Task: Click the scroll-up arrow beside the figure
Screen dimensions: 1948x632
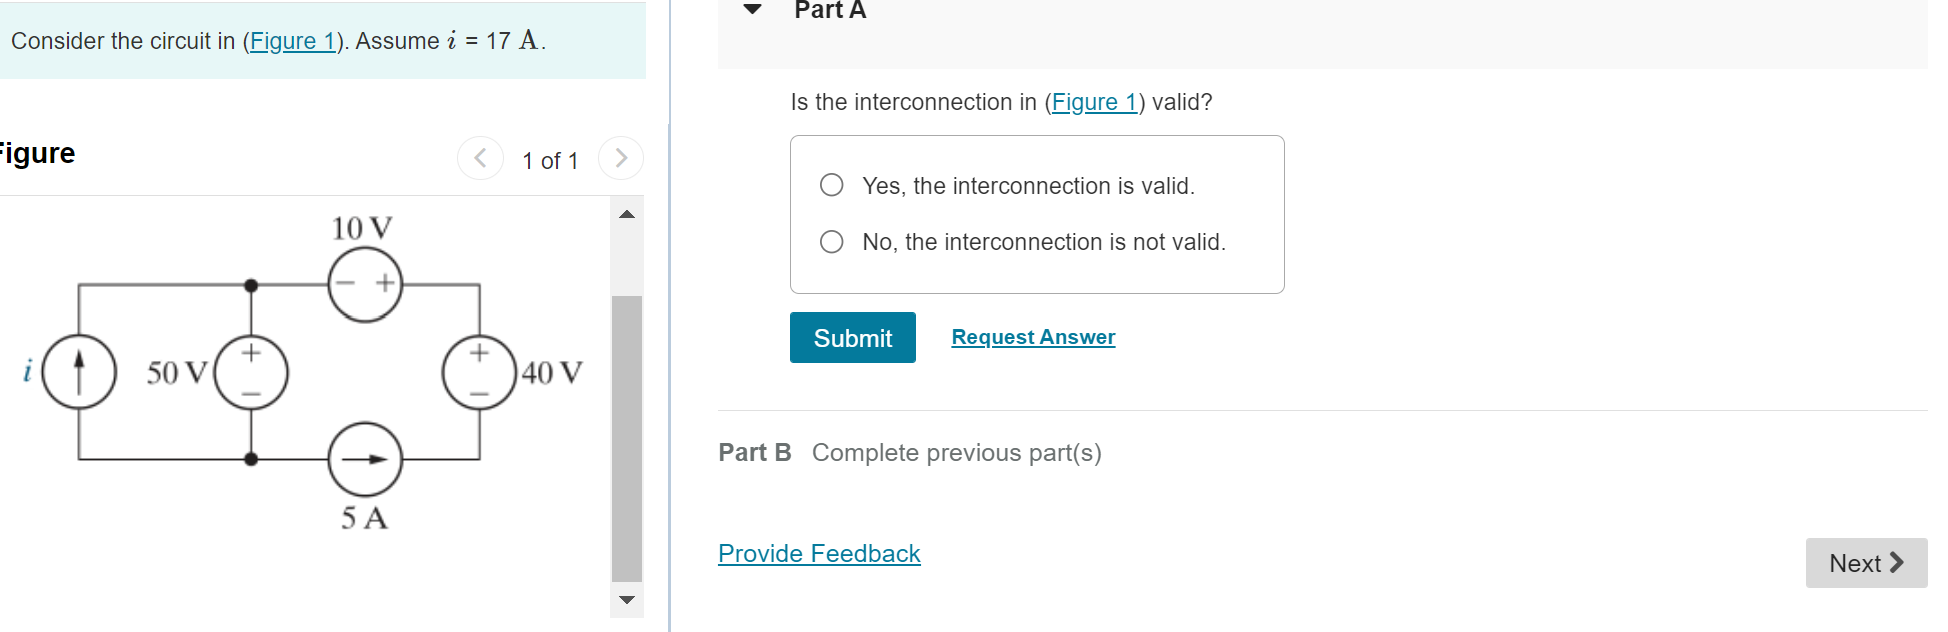Action: [x=627, y=212]
